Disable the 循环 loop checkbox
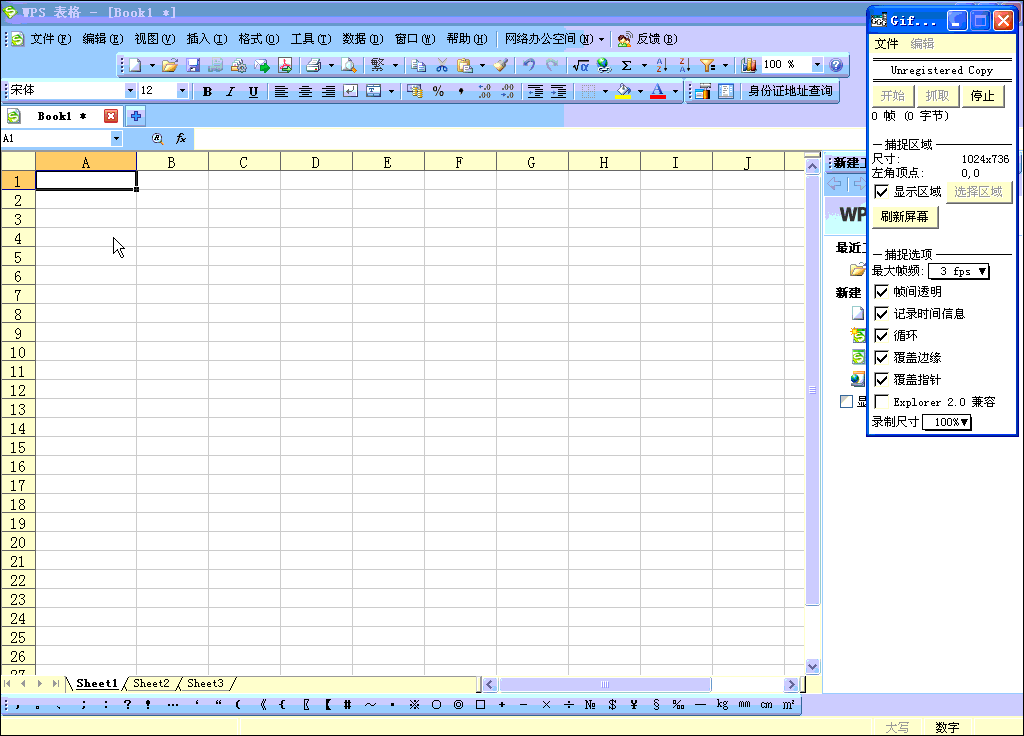 coord(882,336)
